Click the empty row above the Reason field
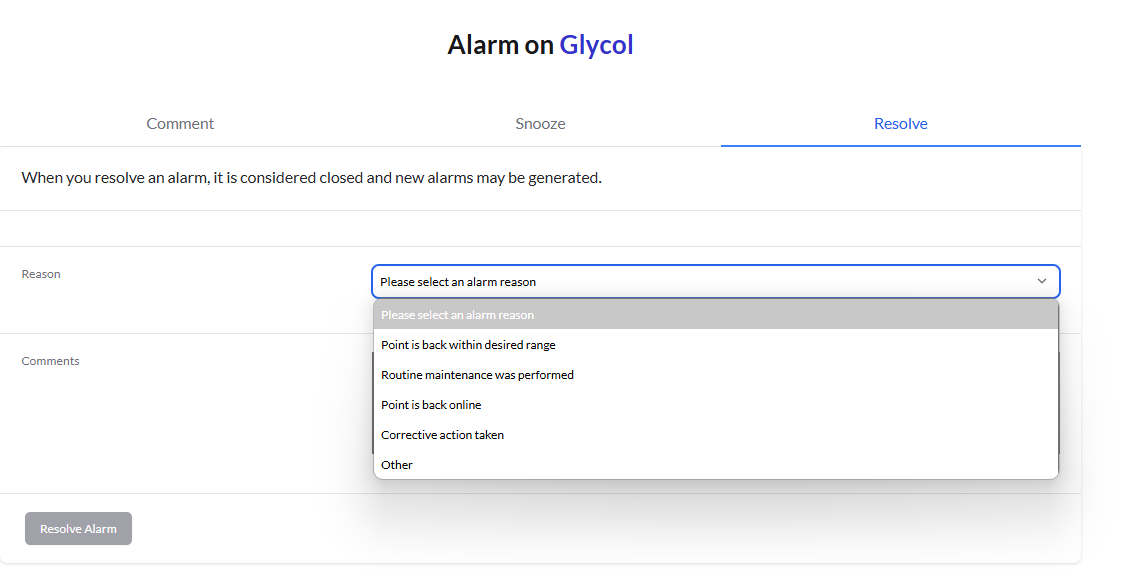Image resolution: width=1121 pixels, height=577 pixels. [540, 229]
